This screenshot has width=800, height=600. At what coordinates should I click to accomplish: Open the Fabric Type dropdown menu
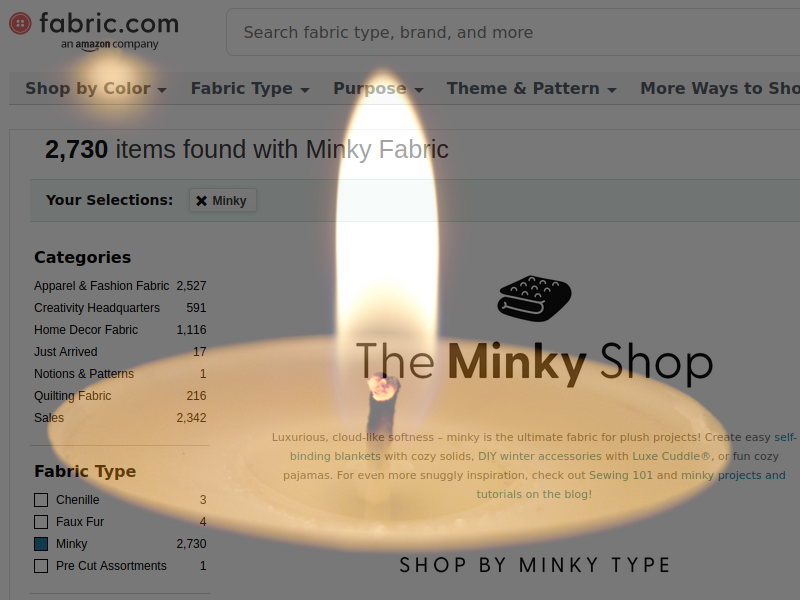[250, 88]
